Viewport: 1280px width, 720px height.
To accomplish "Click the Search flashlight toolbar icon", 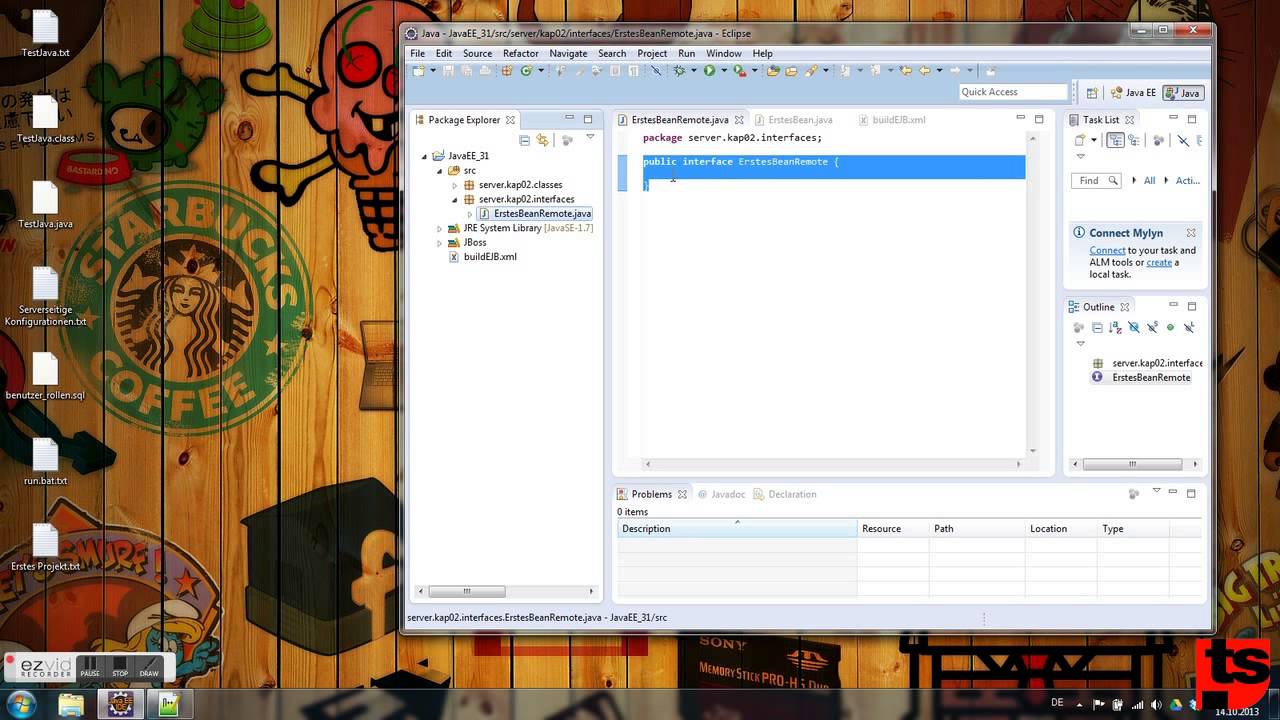I will click(x=811, y=70).
